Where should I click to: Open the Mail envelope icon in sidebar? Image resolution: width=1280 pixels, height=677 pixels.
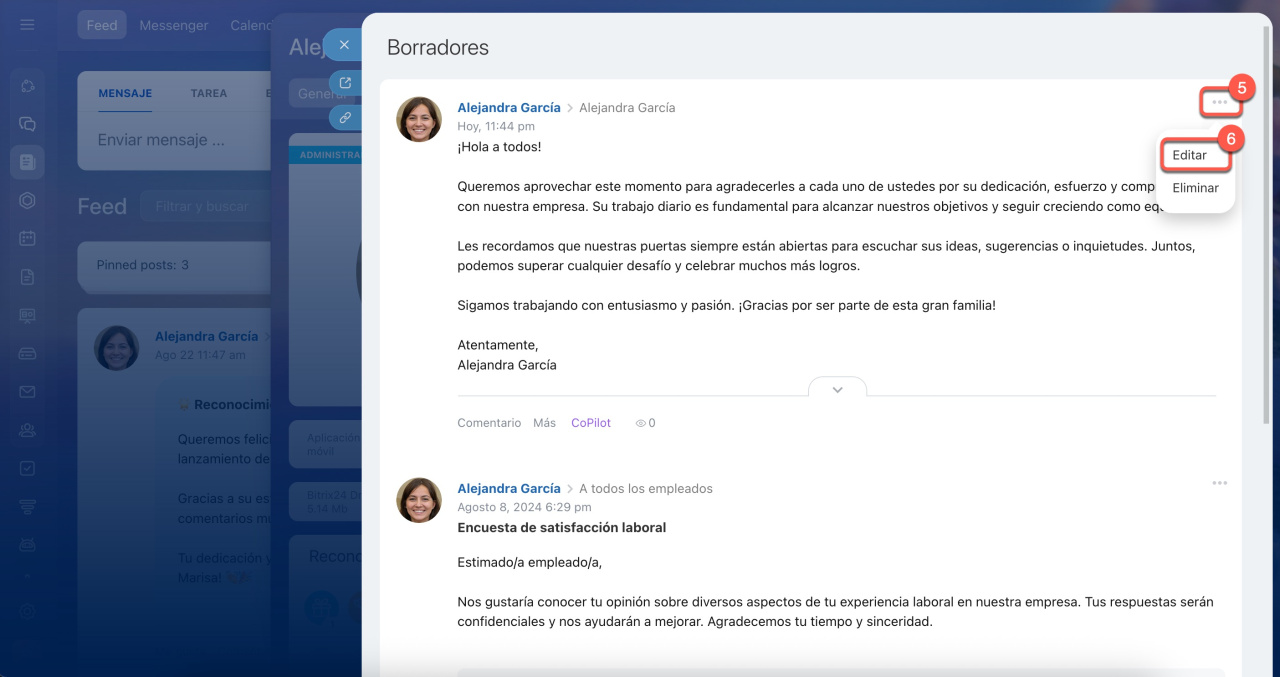[27, 391]
